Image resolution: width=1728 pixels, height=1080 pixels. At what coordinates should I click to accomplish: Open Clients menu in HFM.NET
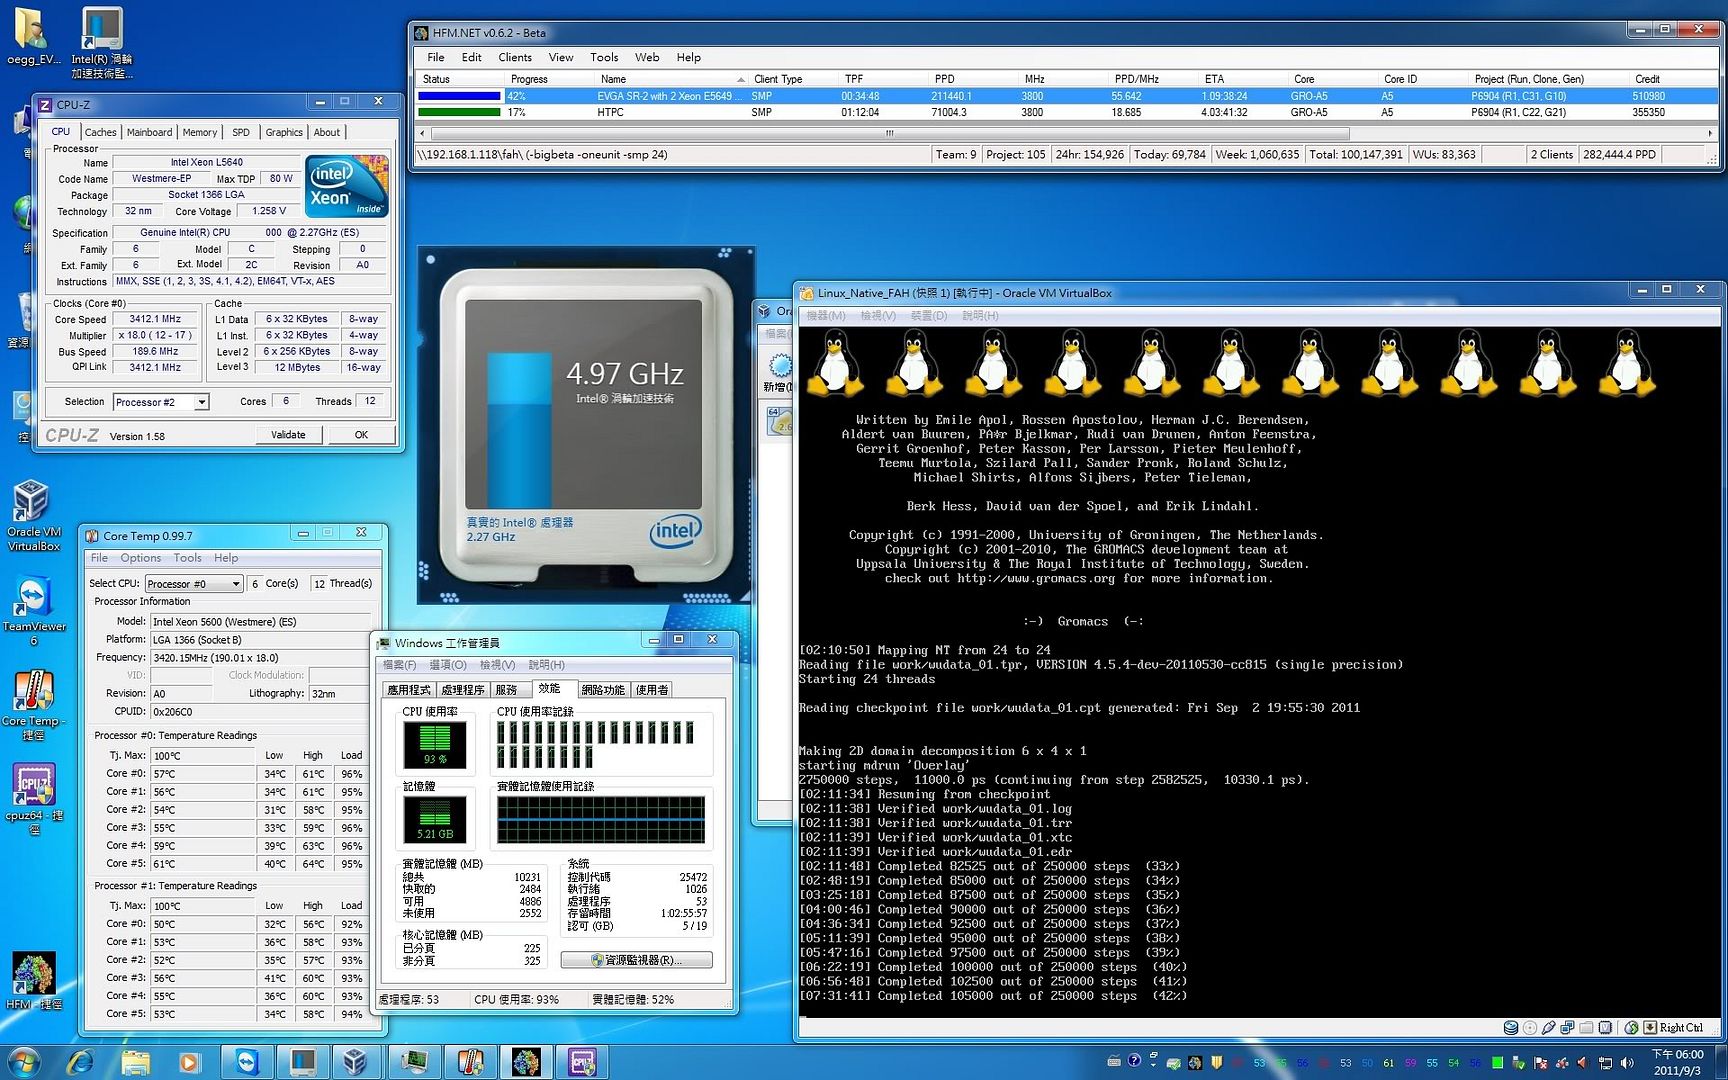[515, 58]
